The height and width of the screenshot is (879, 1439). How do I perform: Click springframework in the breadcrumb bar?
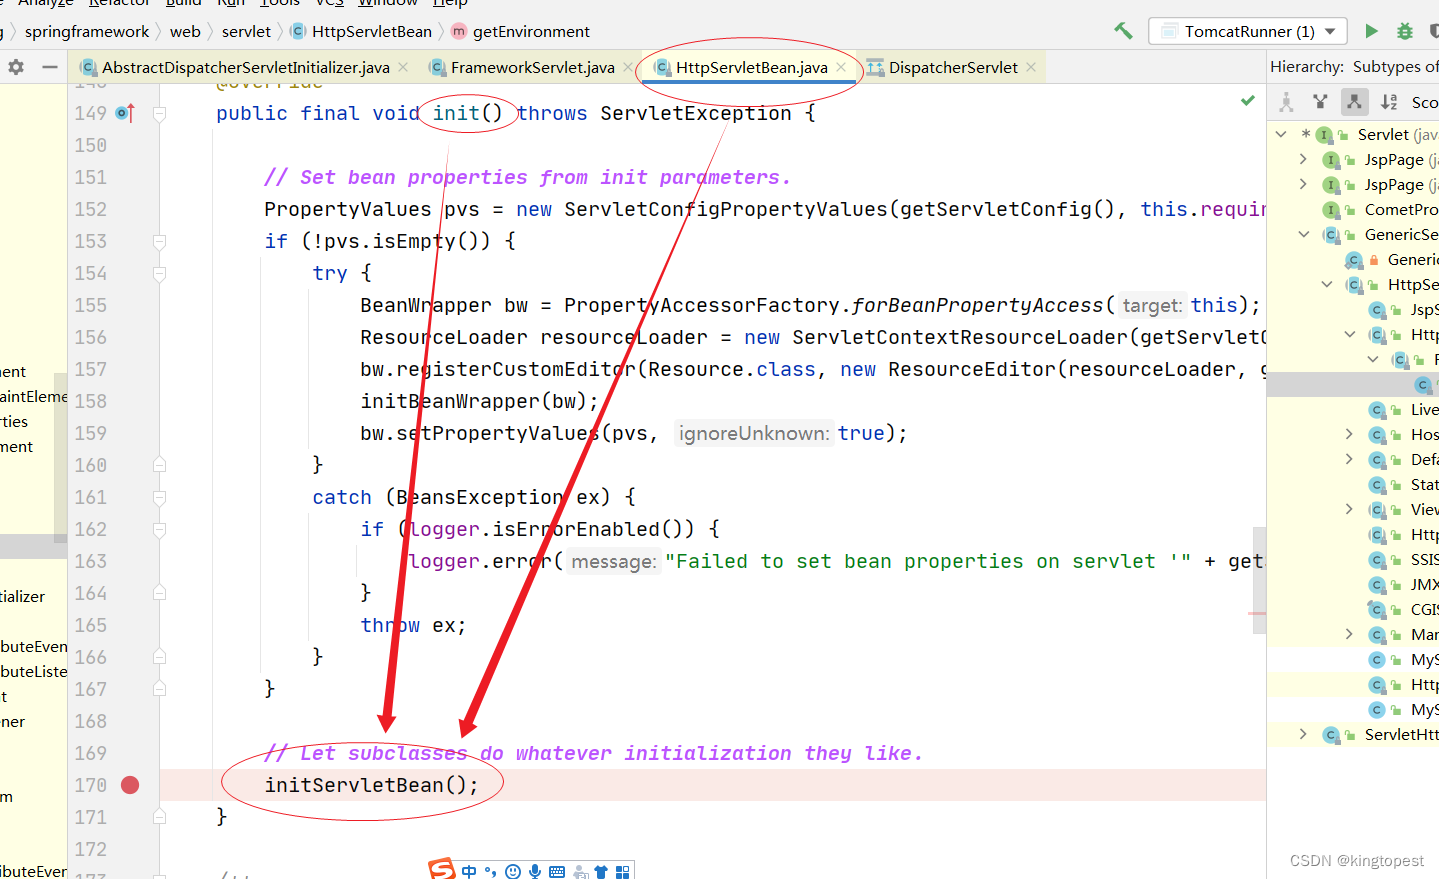[x=87, y=32]
